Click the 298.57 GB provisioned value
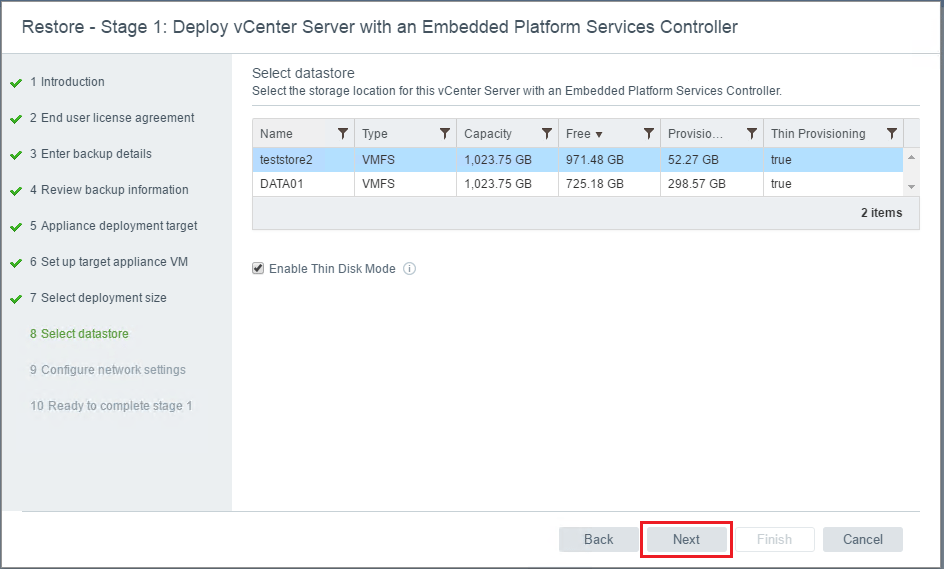 click(697, 184)
